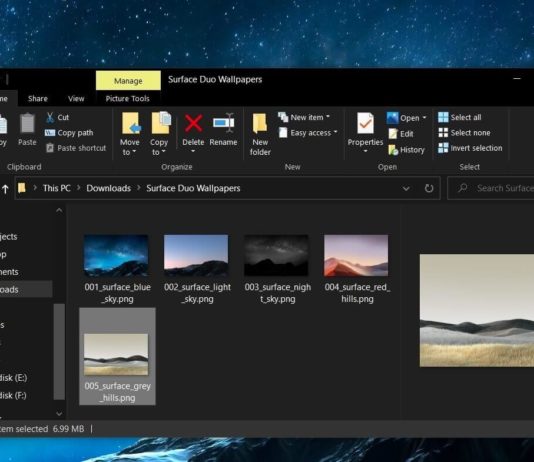Image resolution: width=534 pixels, height=462 pixels.
Task: Select 004_surface_red_hills.png thumbnail
Action: coord(356,256)
